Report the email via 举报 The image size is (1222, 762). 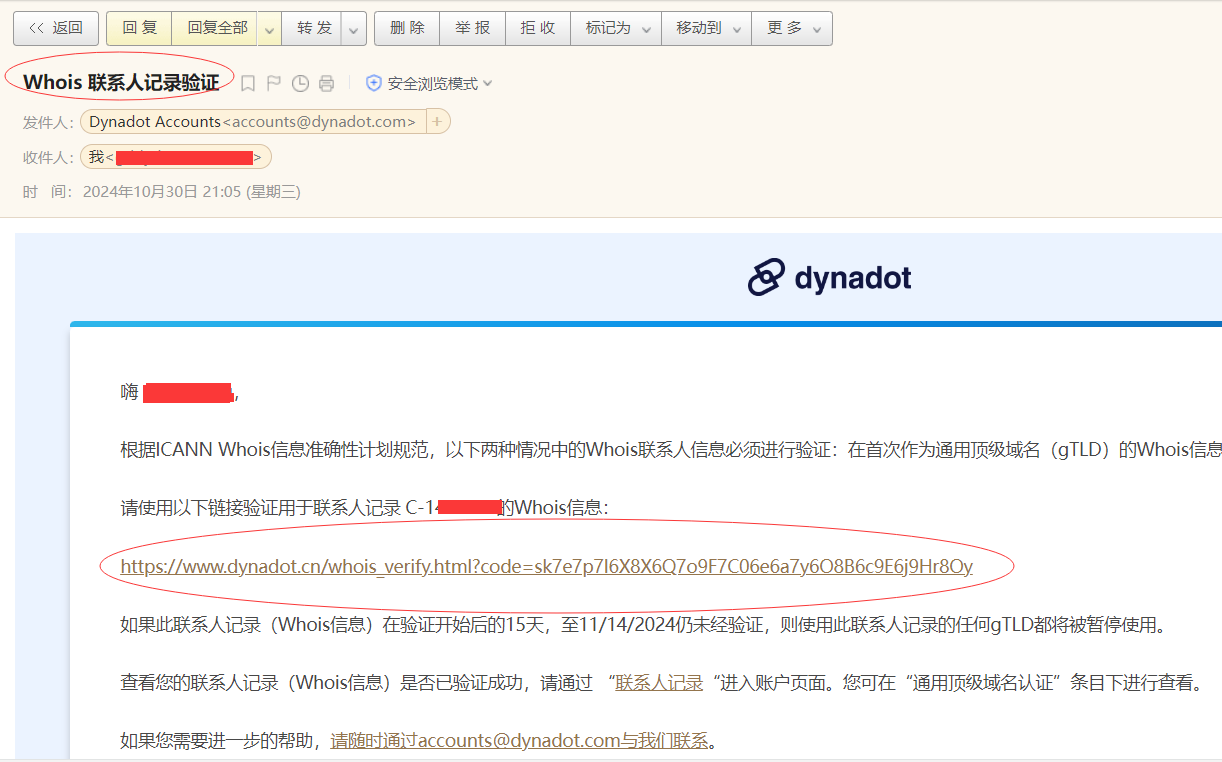coord(472,28)
